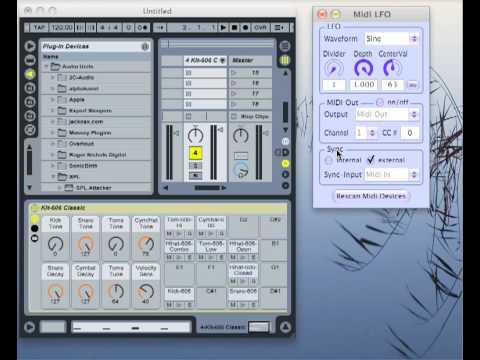
Task: Click the CenterVal knob in Midi LFO
Action: (392, 68)
